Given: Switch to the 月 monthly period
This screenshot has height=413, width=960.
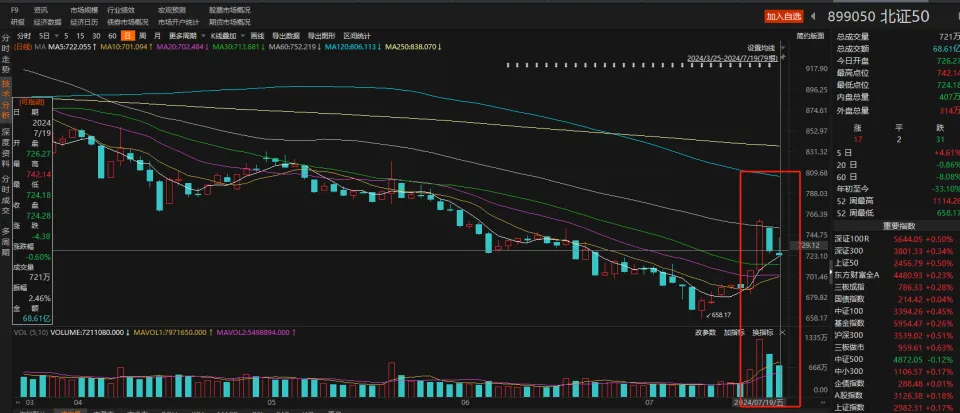Looking at the screenshot, I should click(x=156, y=35).
